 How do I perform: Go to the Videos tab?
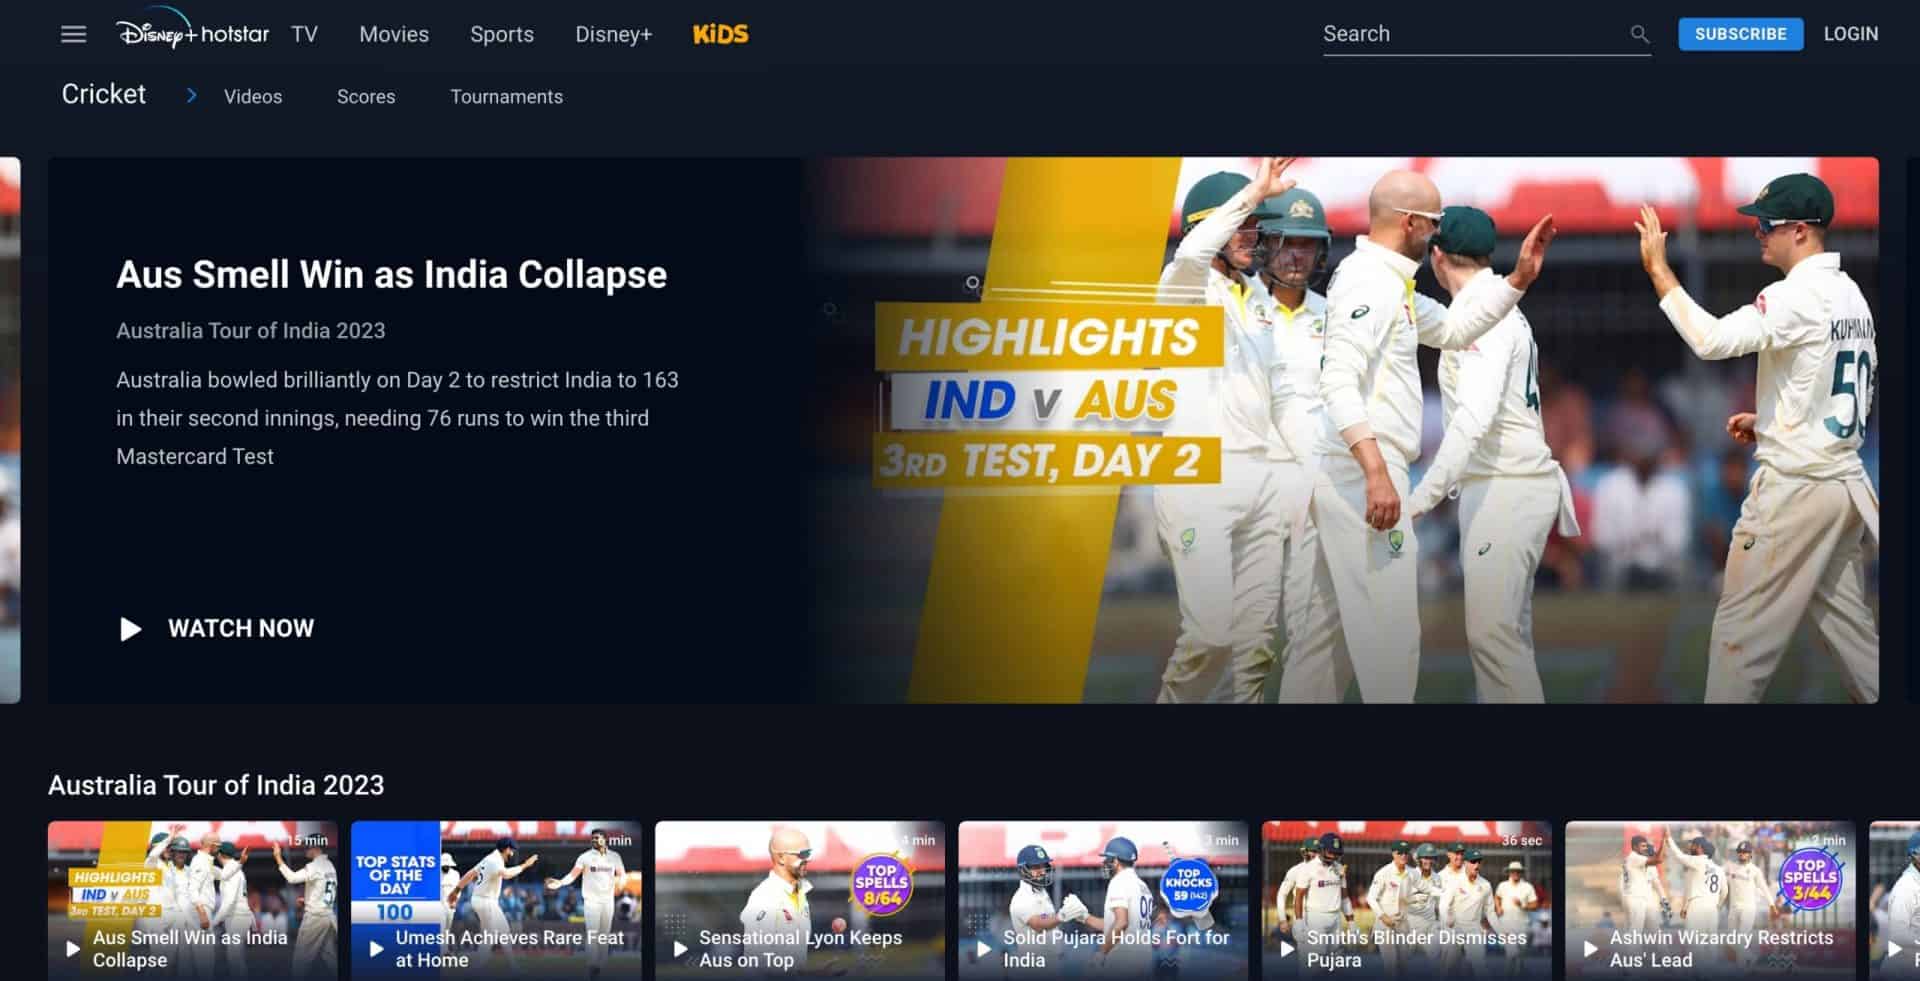253,97
